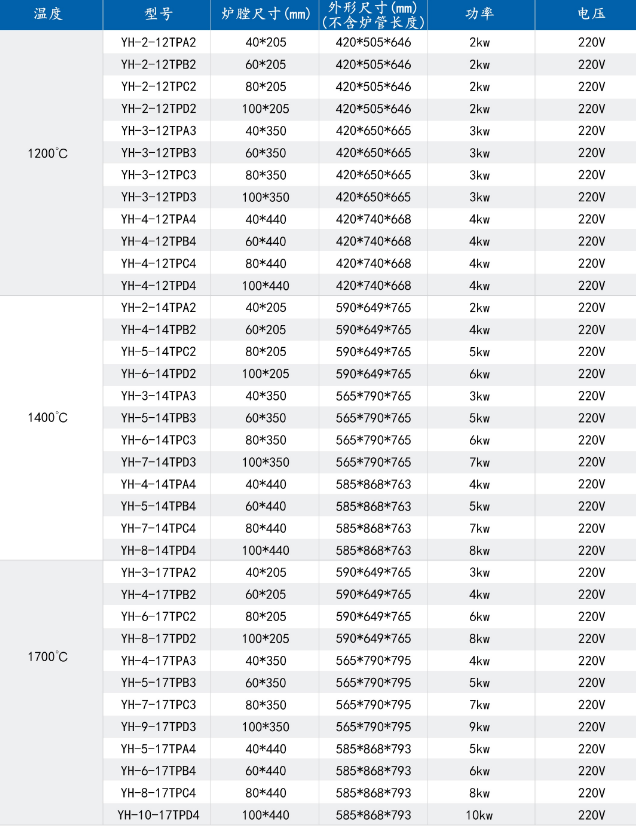Click model cell YH-2-12TPA2
The width and height of the screenshot is (636, 826).
158,43
